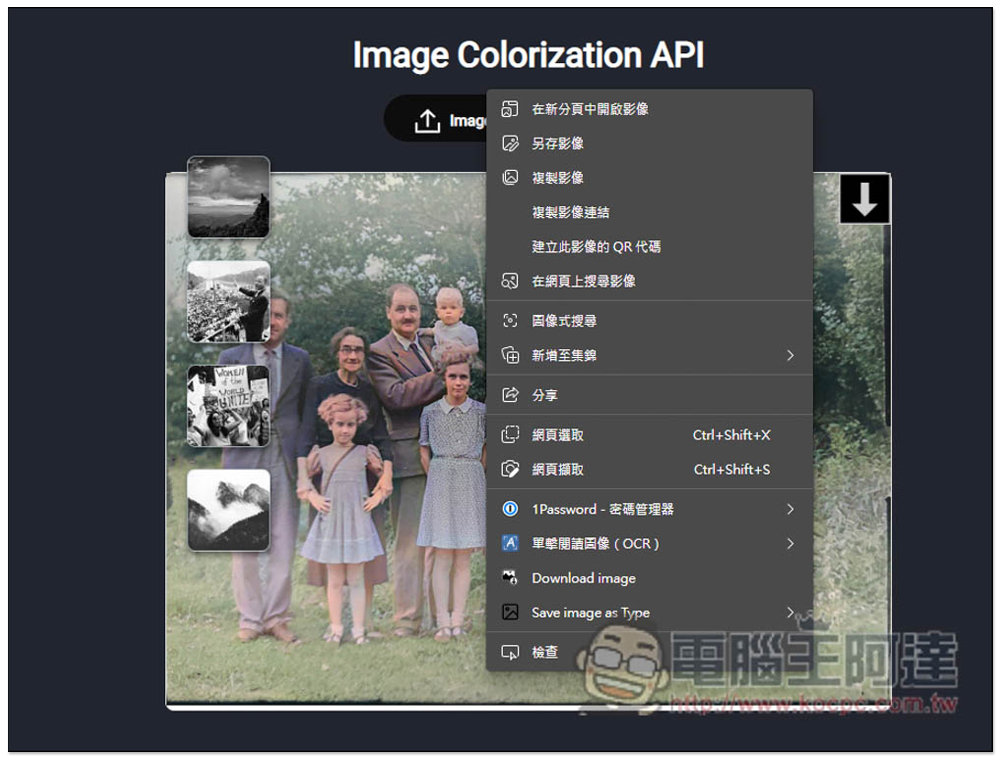Select 另存影像 to save the image
The image size is (1000, 760).
(558, 143)
